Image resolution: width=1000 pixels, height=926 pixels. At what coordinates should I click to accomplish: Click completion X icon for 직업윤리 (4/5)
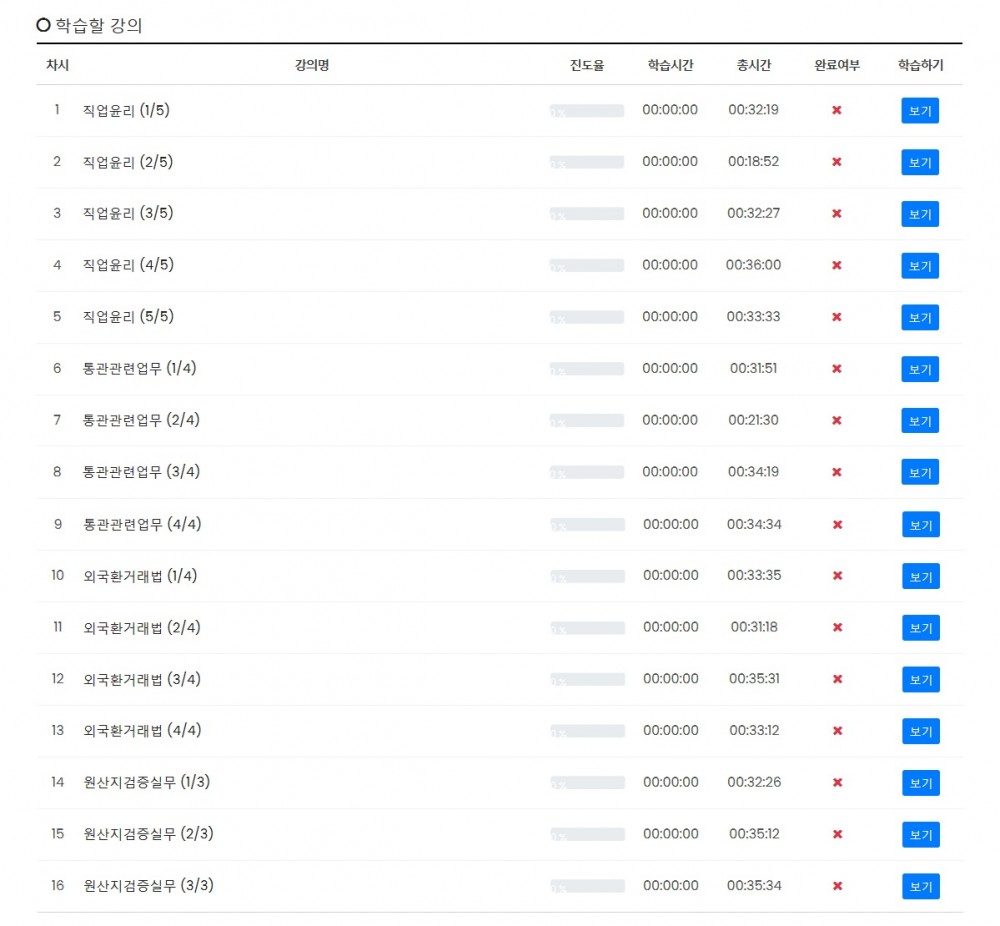click(837, 265)
